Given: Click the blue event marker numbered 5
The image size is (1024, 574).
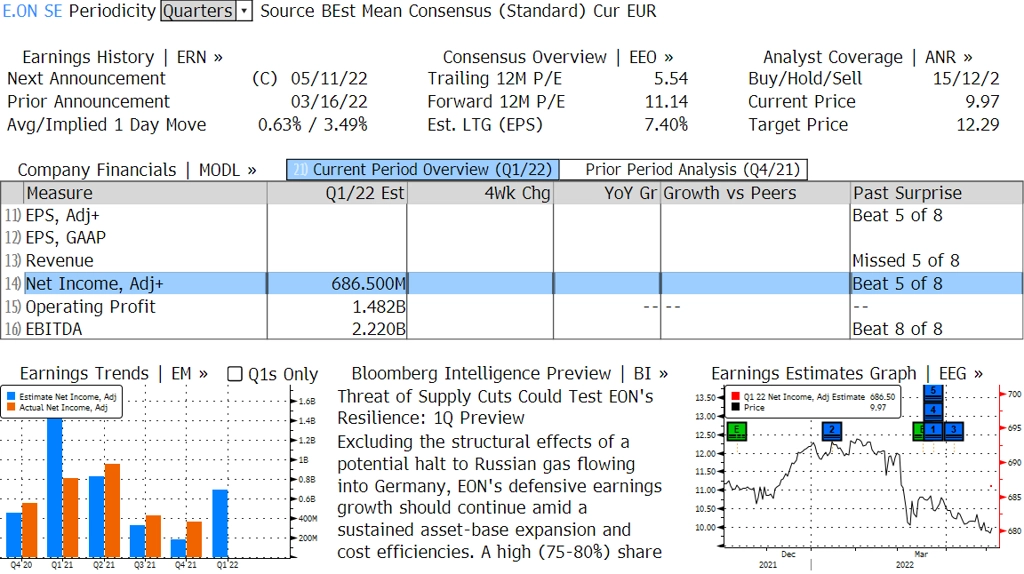Looking at the screenshot, I should tap(933, 392).
